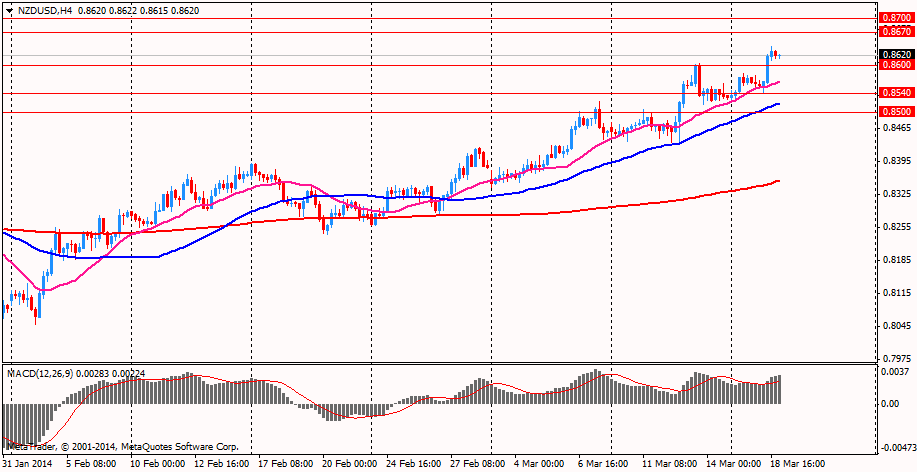Select the 0.8700 red price label
917x472 pixels.
(x=894, y=17)
